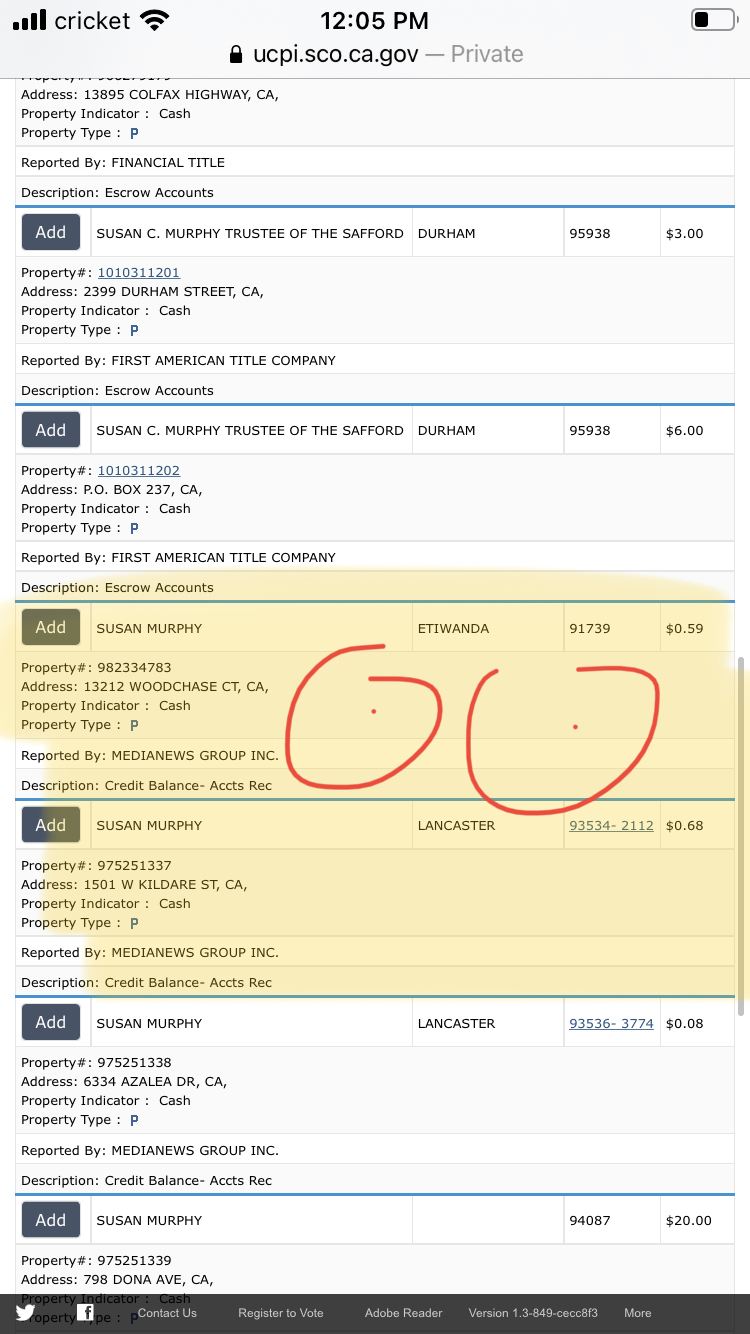
Task: Open the More footer menu
Action: tap(638, 1313)
